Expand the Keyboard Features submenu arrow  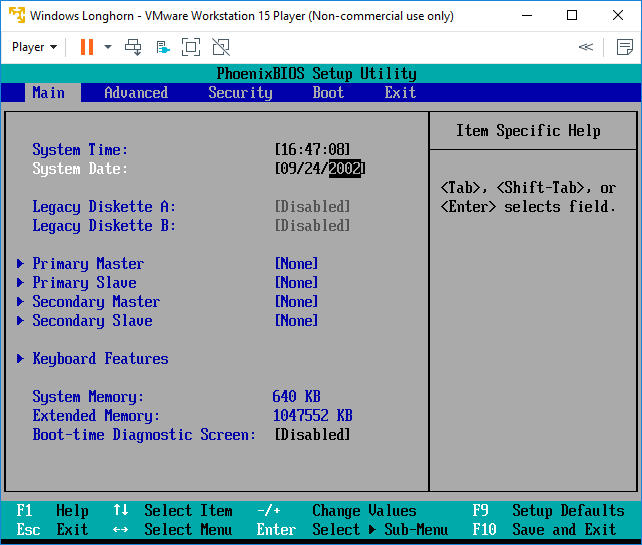point(20,358)
